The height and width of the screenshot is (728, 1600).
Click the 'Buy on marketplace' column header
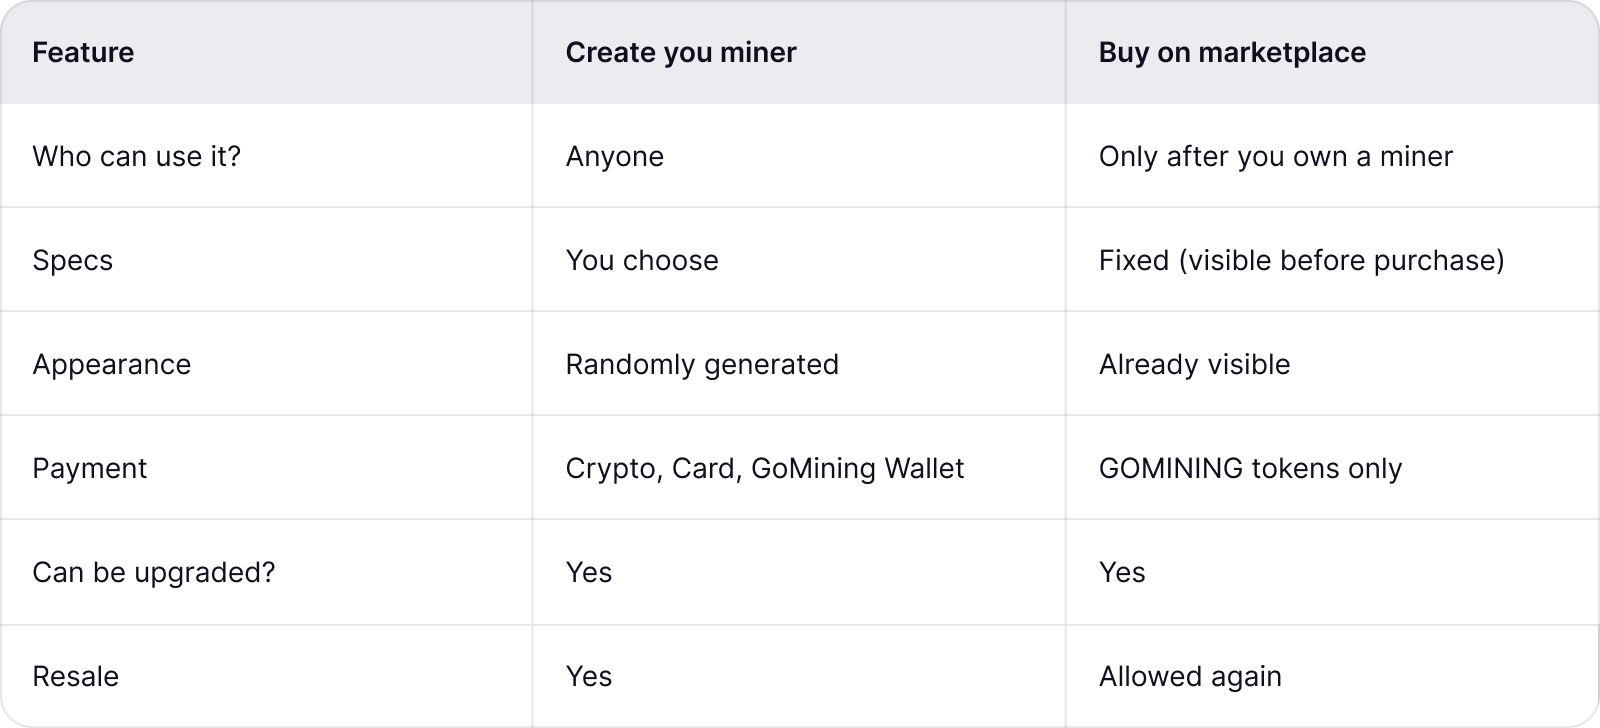coord(1232,52)
